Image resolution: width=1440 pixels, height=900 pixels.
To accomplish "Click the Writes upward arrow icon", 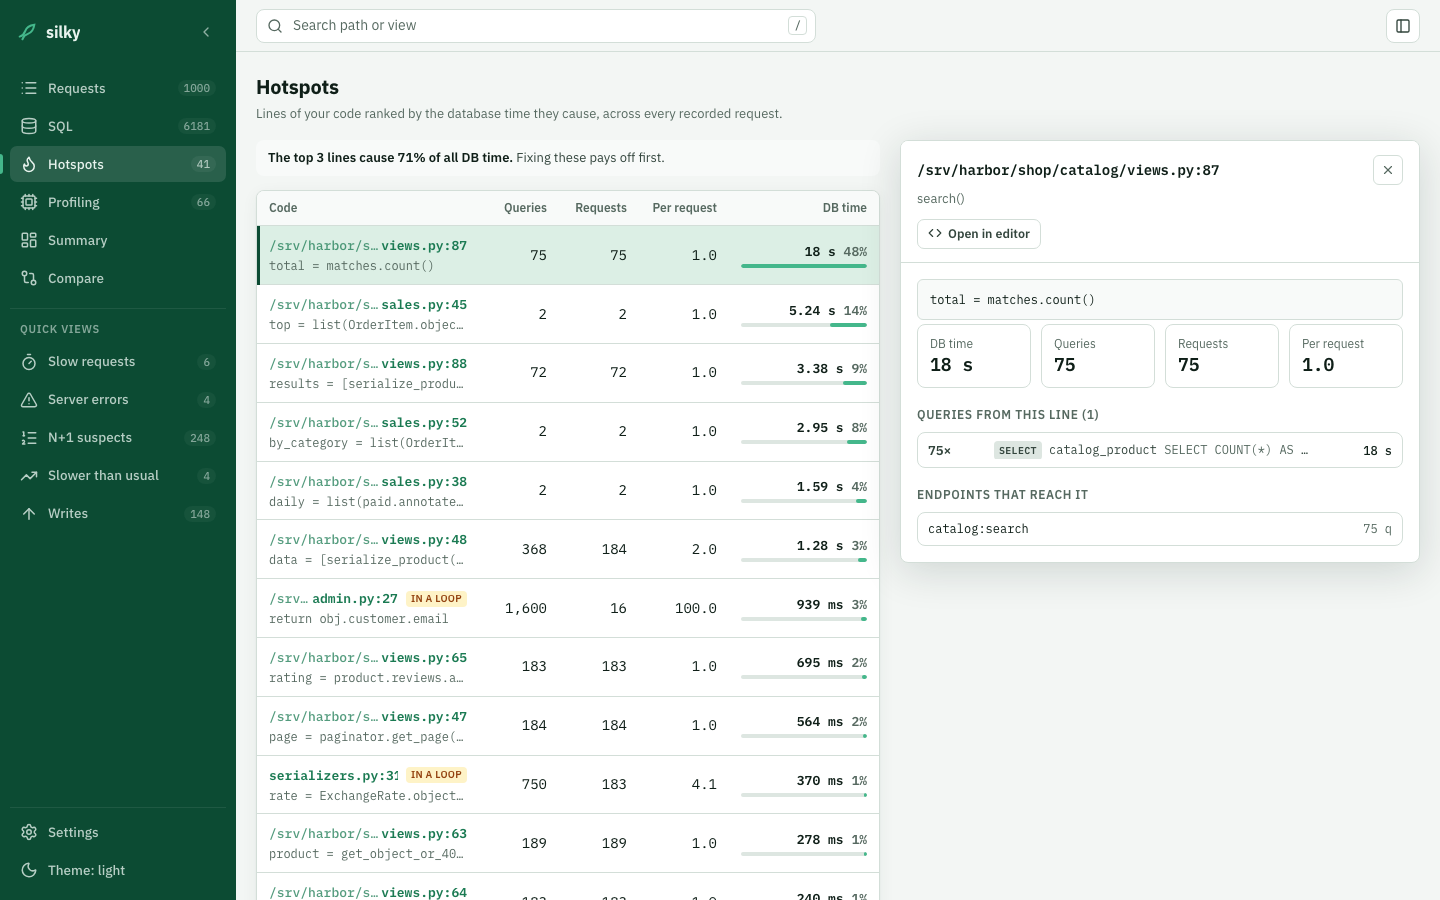I will click(x=29, y=514).
